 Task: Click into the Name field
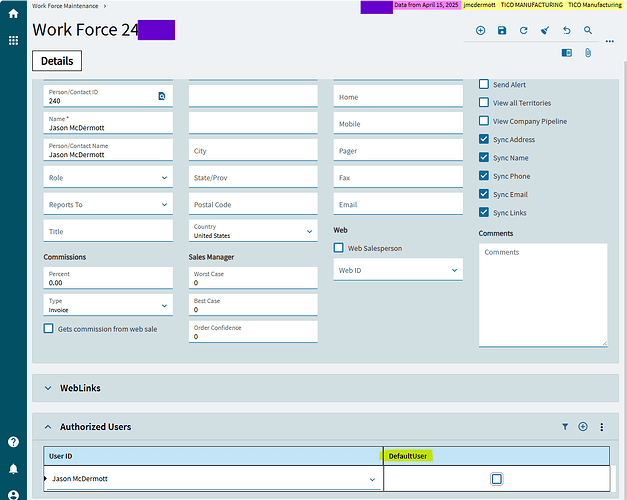108,123
